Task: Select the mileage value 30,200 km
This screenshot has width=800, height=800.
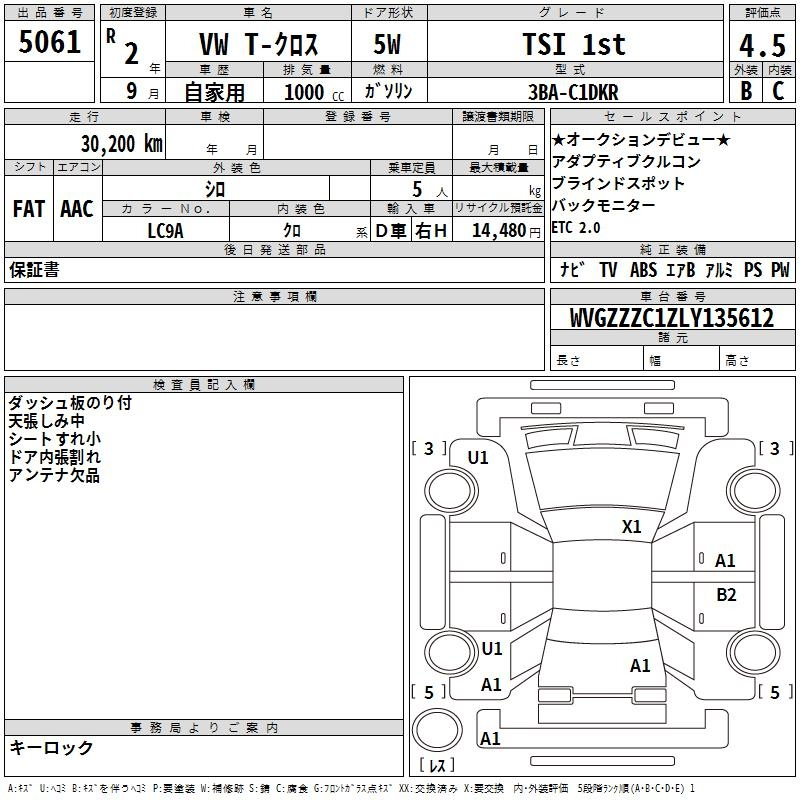Action: [122, 144]
